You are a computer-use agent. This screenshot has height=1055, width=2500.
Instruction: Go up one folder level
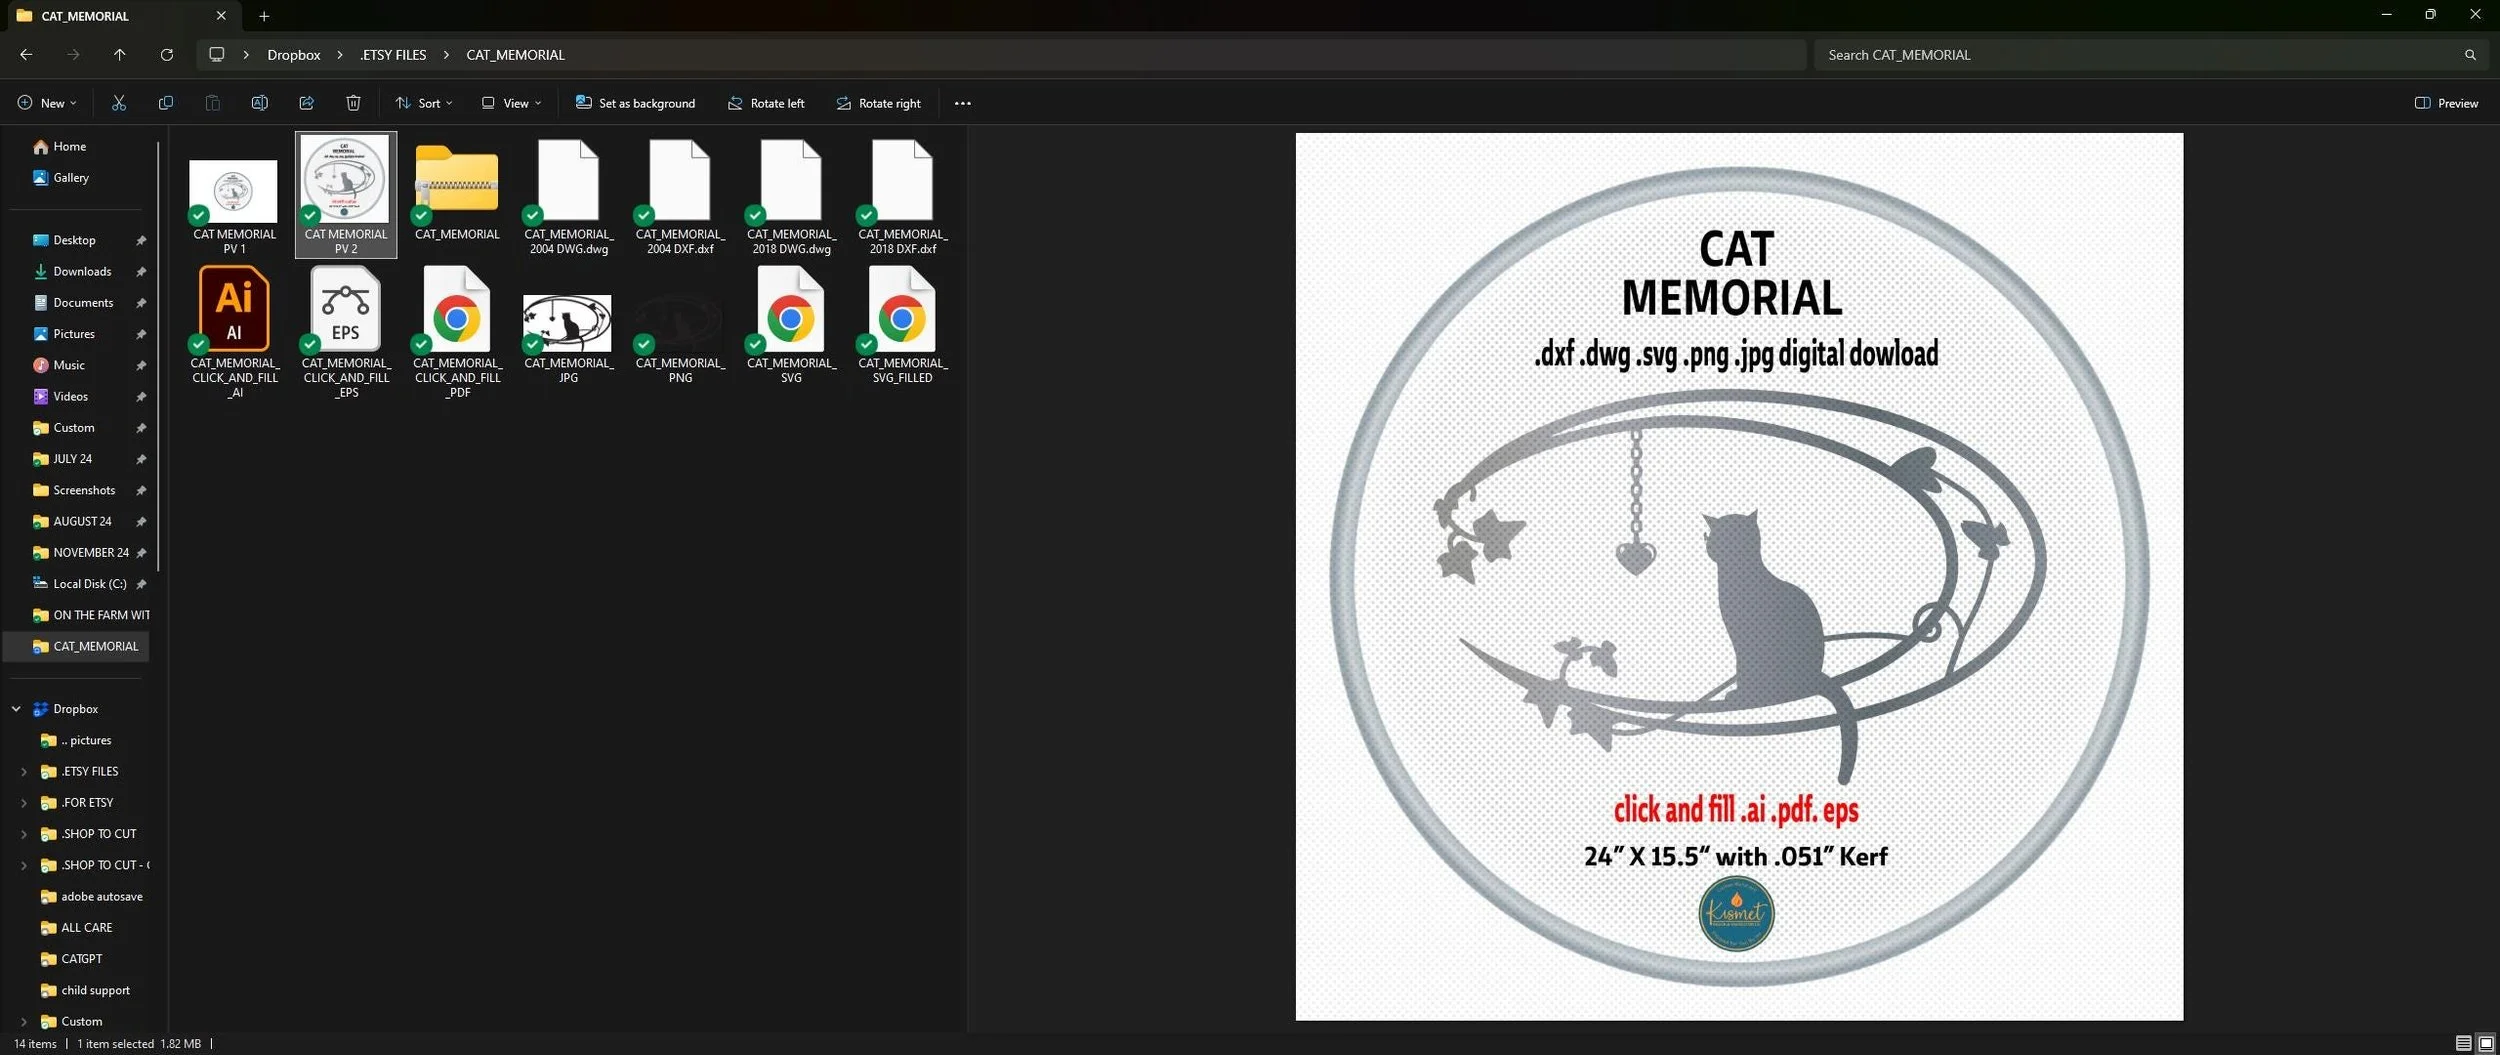tap(119, 55)
